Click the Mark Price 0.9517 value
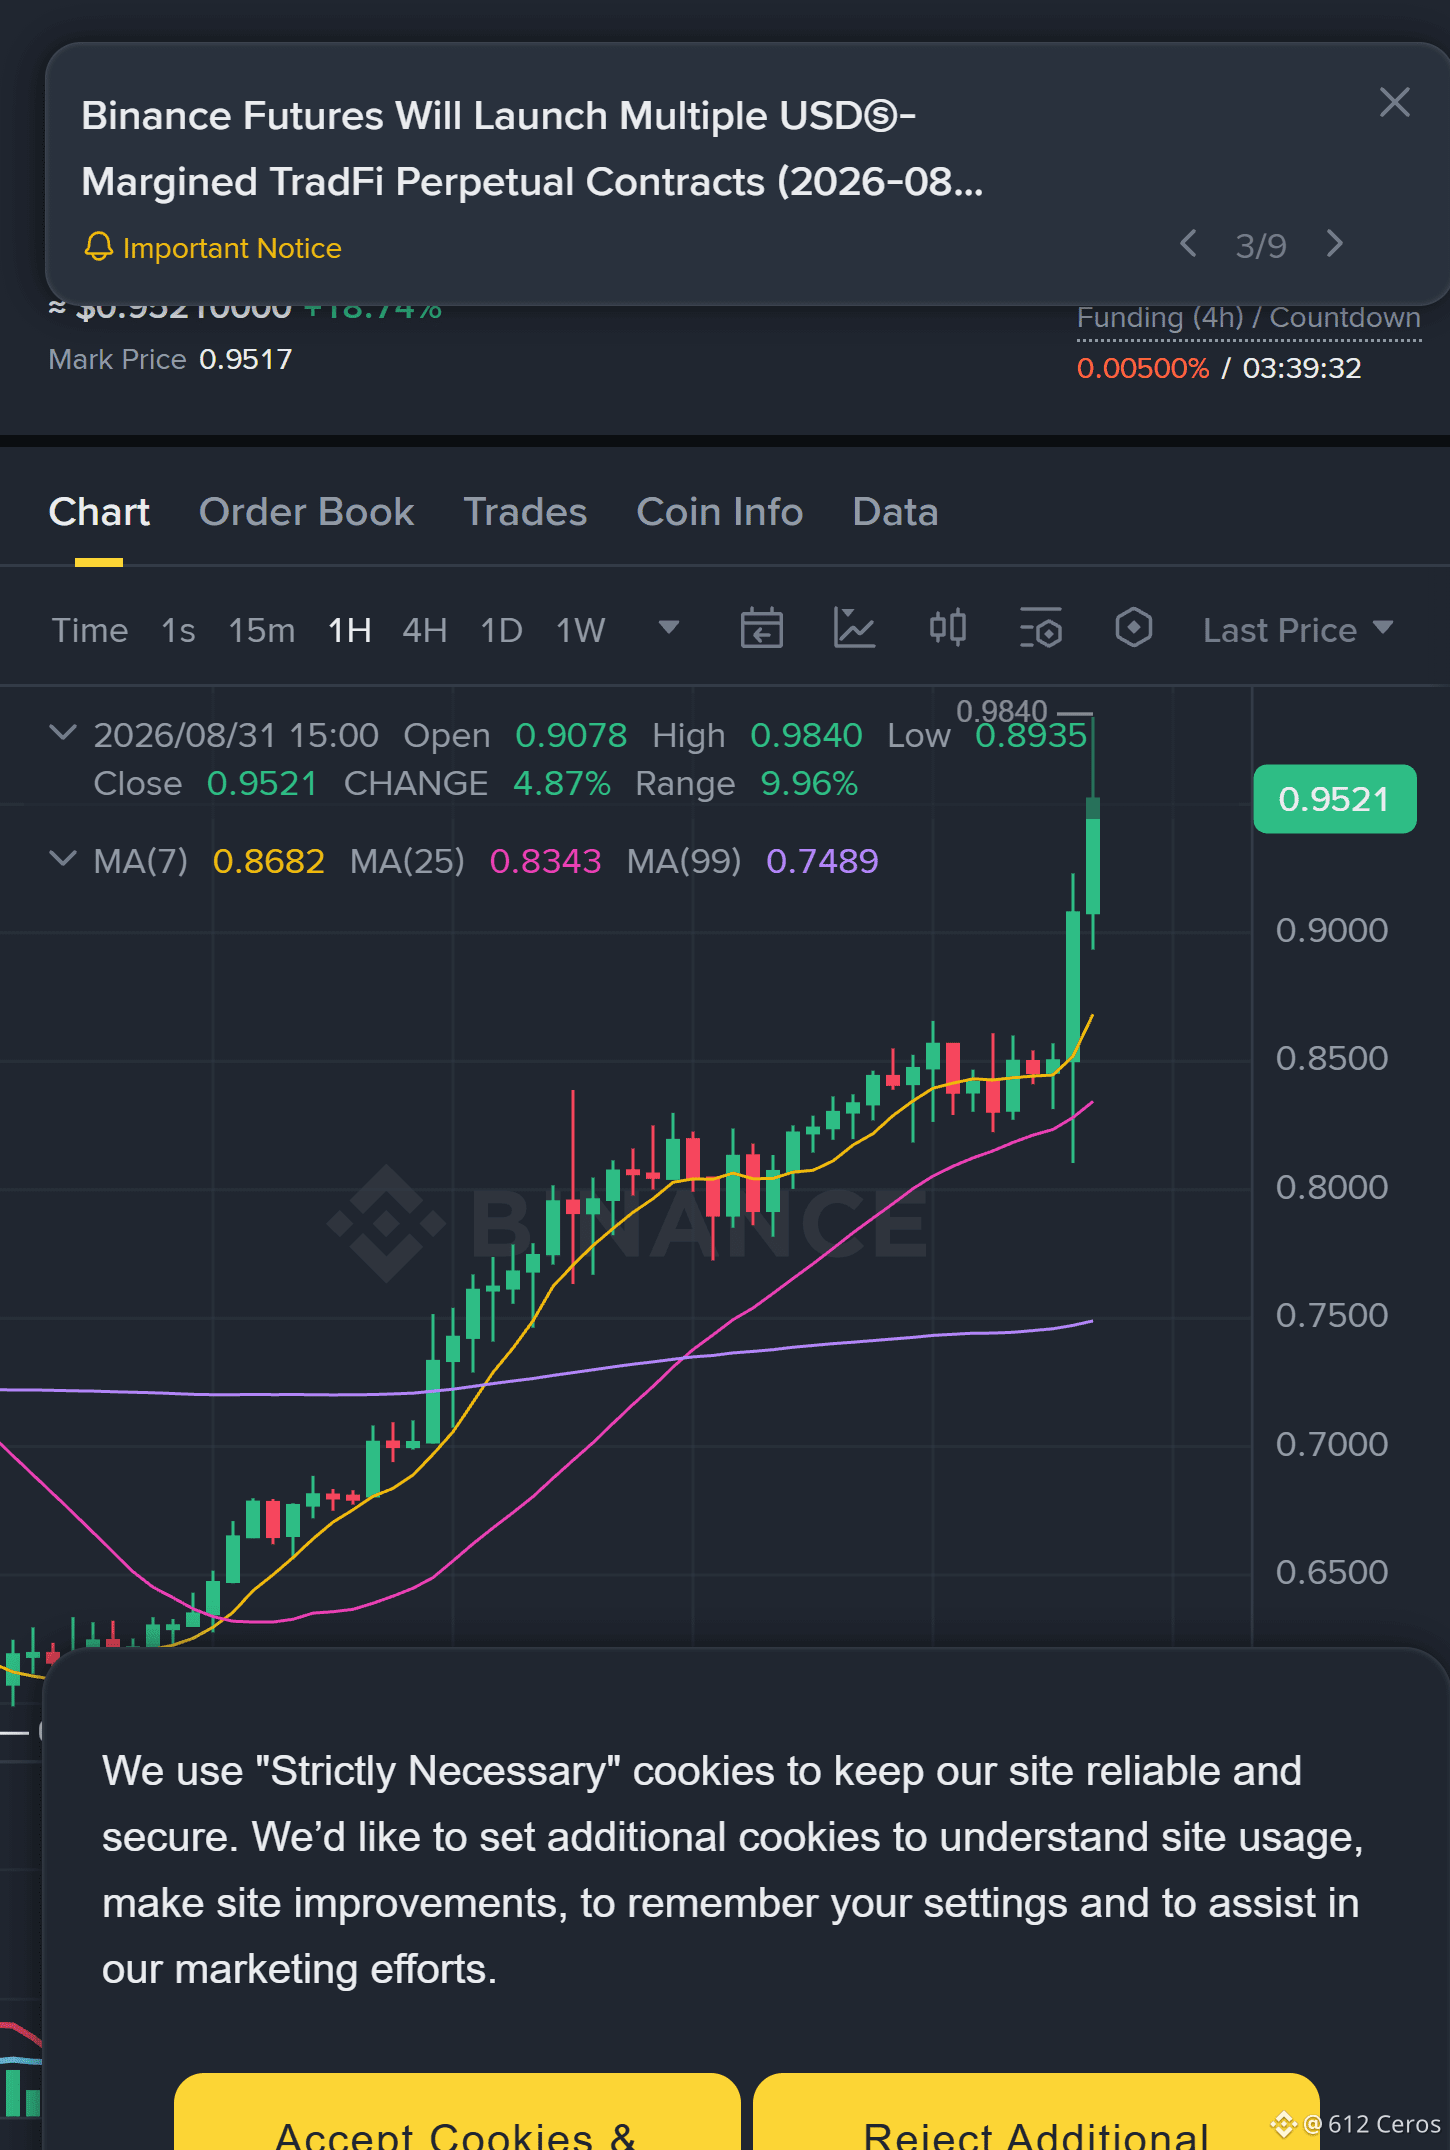Viewport: 1450px width, 2150px height. [x=246, y=359]
